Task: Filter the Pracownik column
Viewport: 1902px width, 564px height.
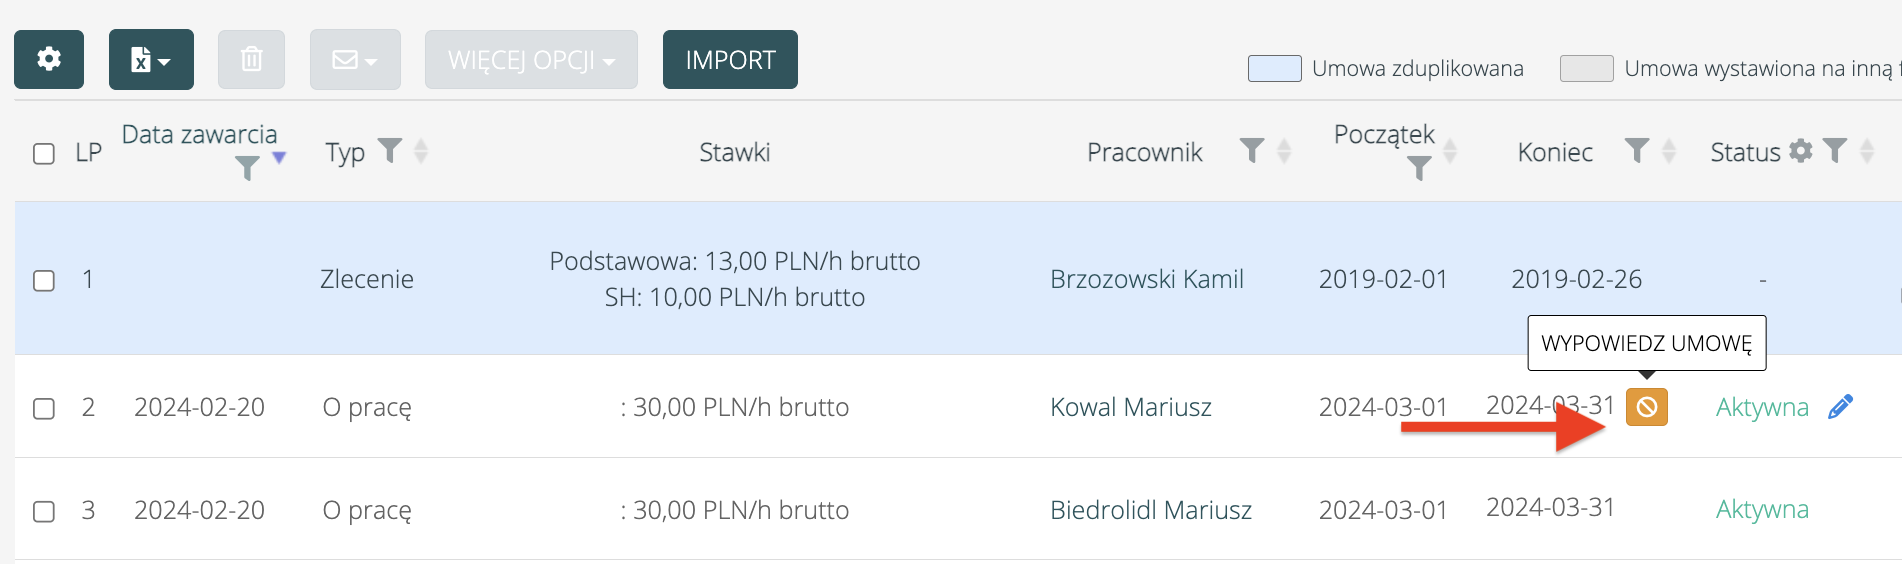Action: tap(1251, 150)
